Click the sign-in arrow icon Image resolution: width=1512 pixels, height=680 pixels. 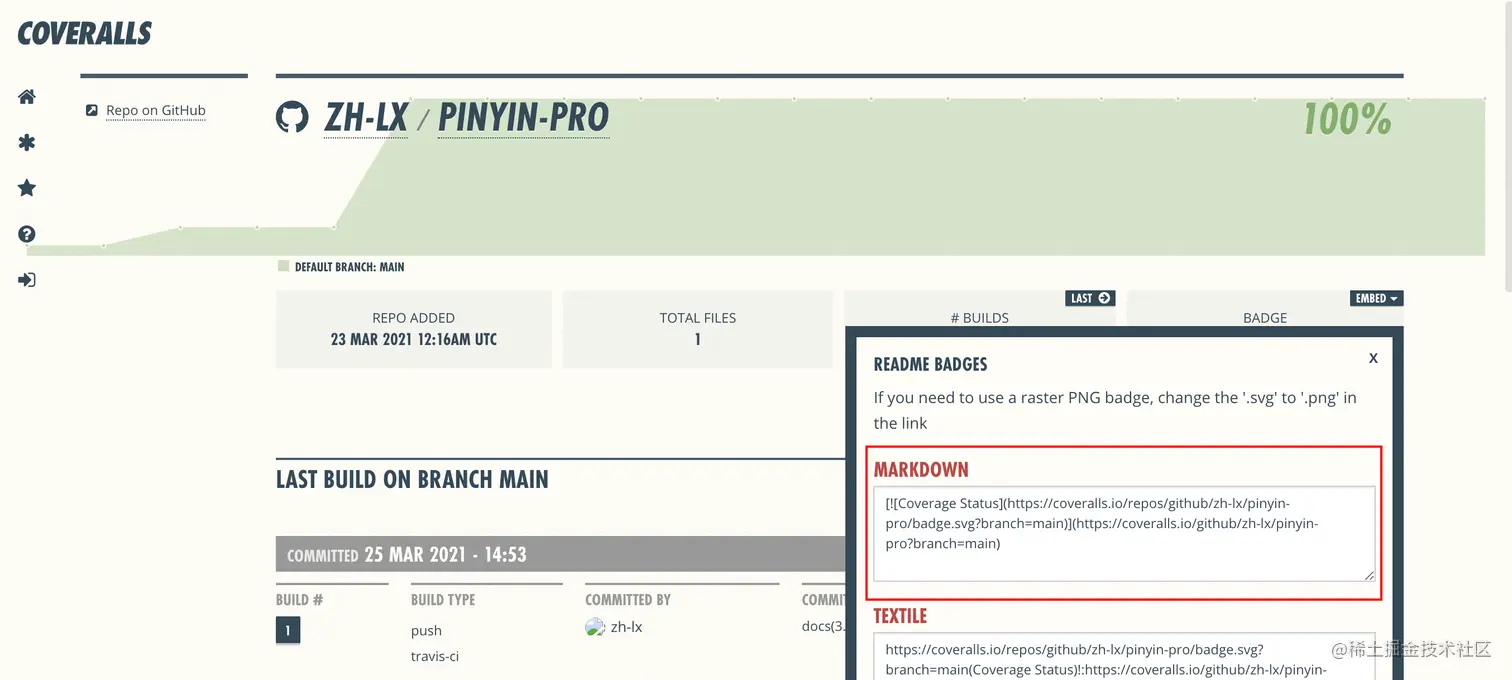(27, 280)
